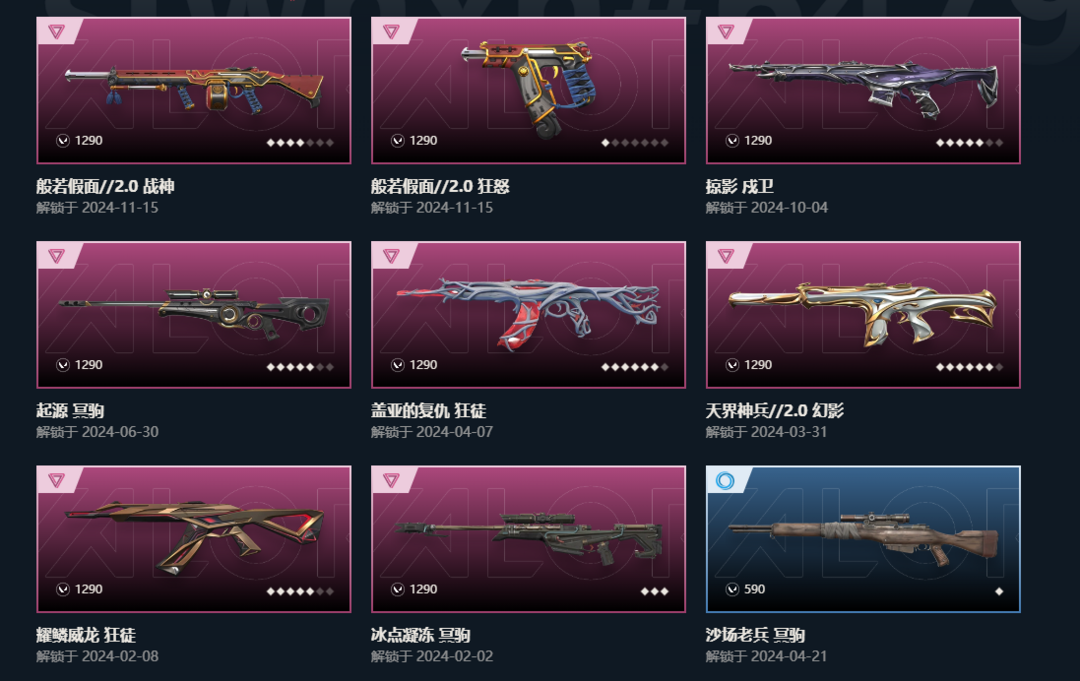This screenshot has height=681, width=1080.
Task: Click the pink tier badge on 掠影 戍卫 card
Action: (726, 31)
